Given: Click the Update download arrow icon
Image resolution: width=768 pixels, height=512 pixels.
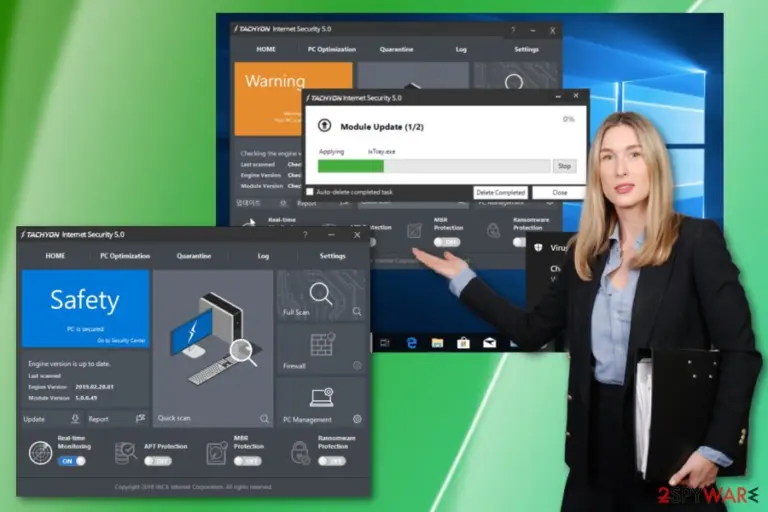Looking at the screenshot, I should [75, 418].
